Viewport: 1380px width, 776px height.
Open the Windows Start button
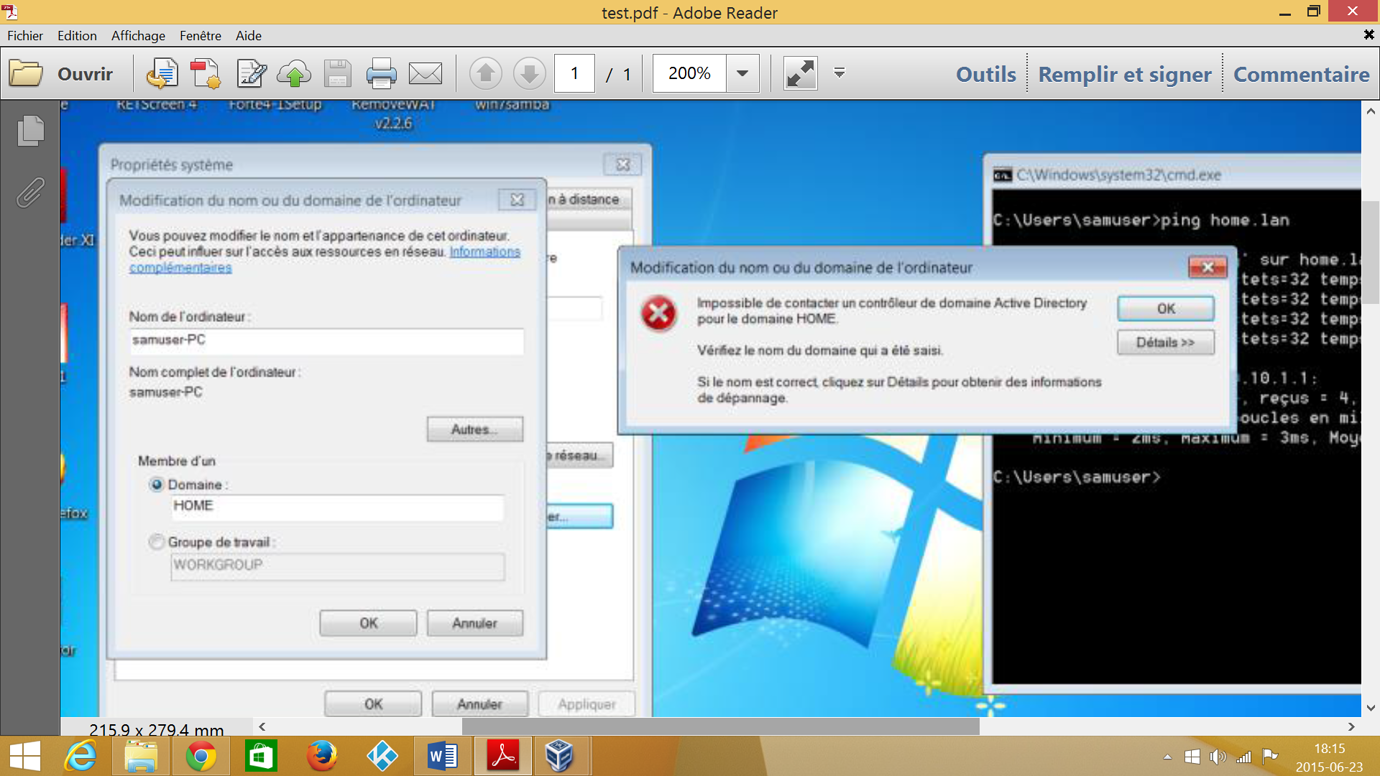coord(25,756)
